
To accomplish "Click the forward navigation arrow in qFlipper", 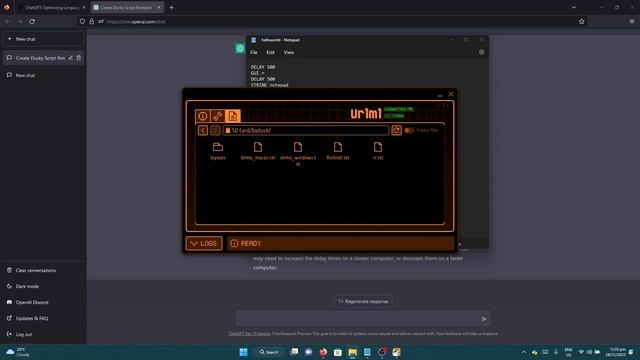I will [x=215, y=130].
